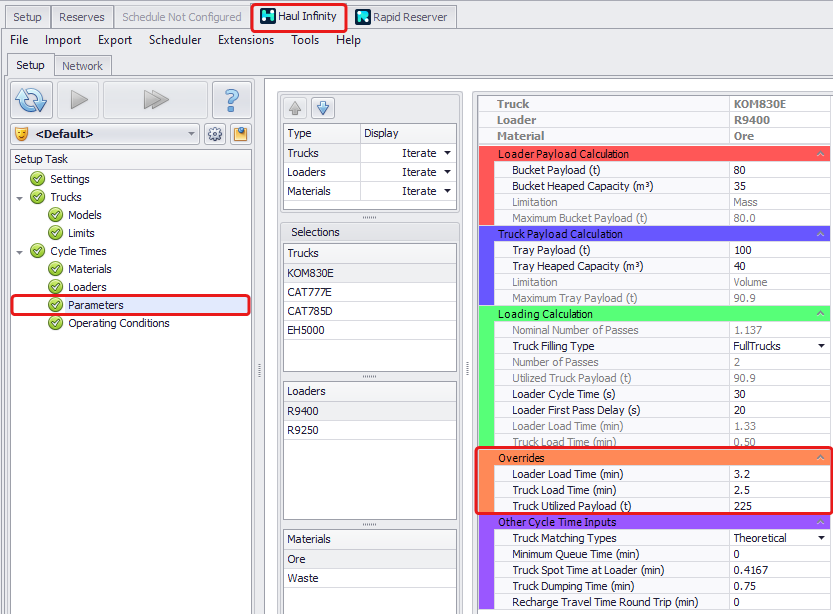Click the refresh arrows toolbar icon
The width and height of the screenshot is (833, 614).
[x=31, y=100]
